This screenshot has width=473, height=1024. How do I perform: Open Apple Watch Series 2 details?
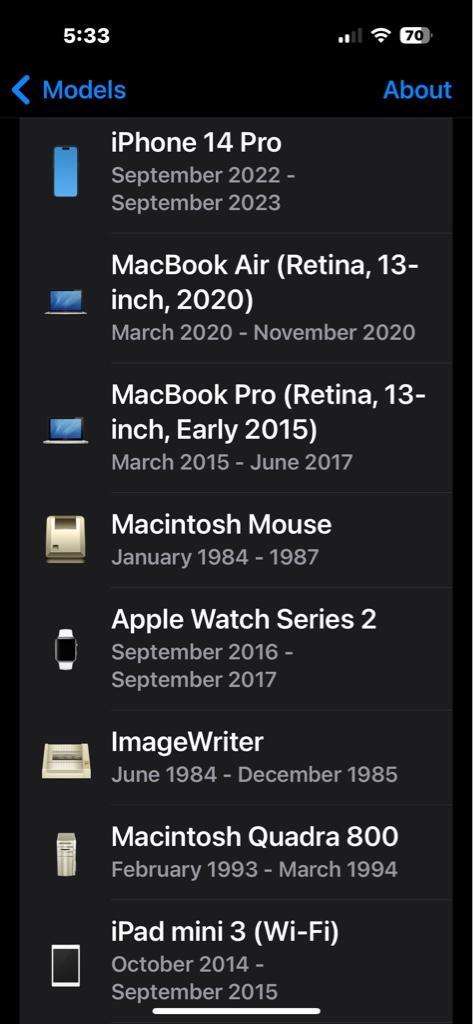236,648
